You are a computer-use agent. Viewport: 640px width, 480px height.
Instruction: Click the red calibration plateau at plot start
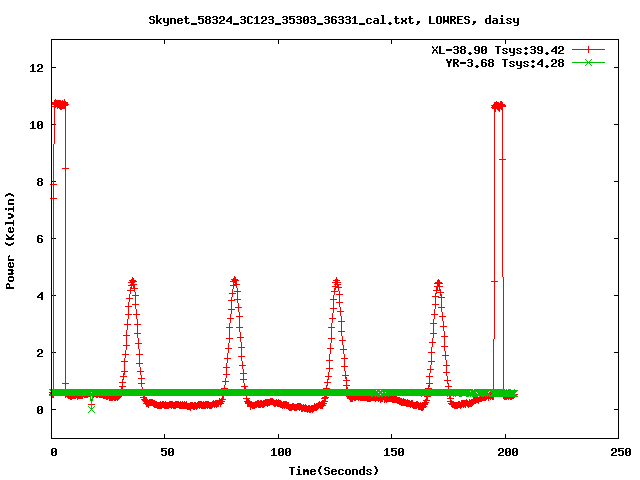tap(60, 104)
